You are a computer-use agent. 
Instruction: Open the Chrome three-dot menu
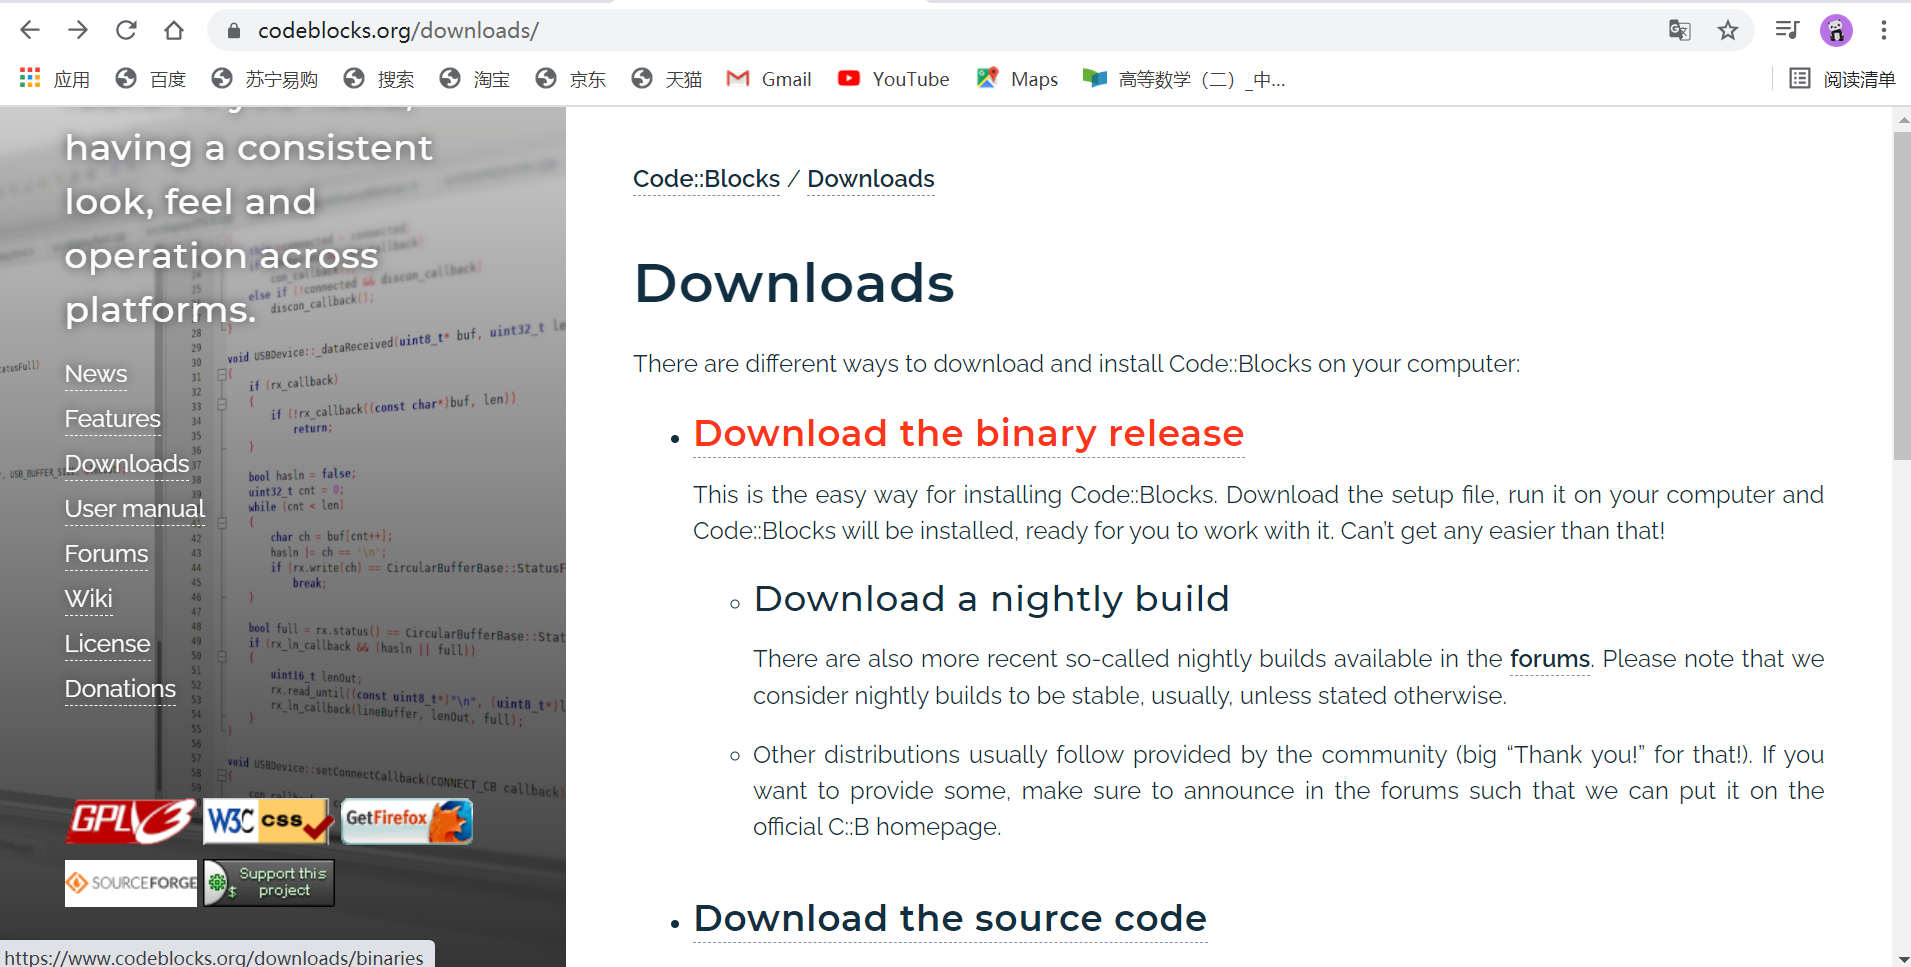tap(1884, 30)
